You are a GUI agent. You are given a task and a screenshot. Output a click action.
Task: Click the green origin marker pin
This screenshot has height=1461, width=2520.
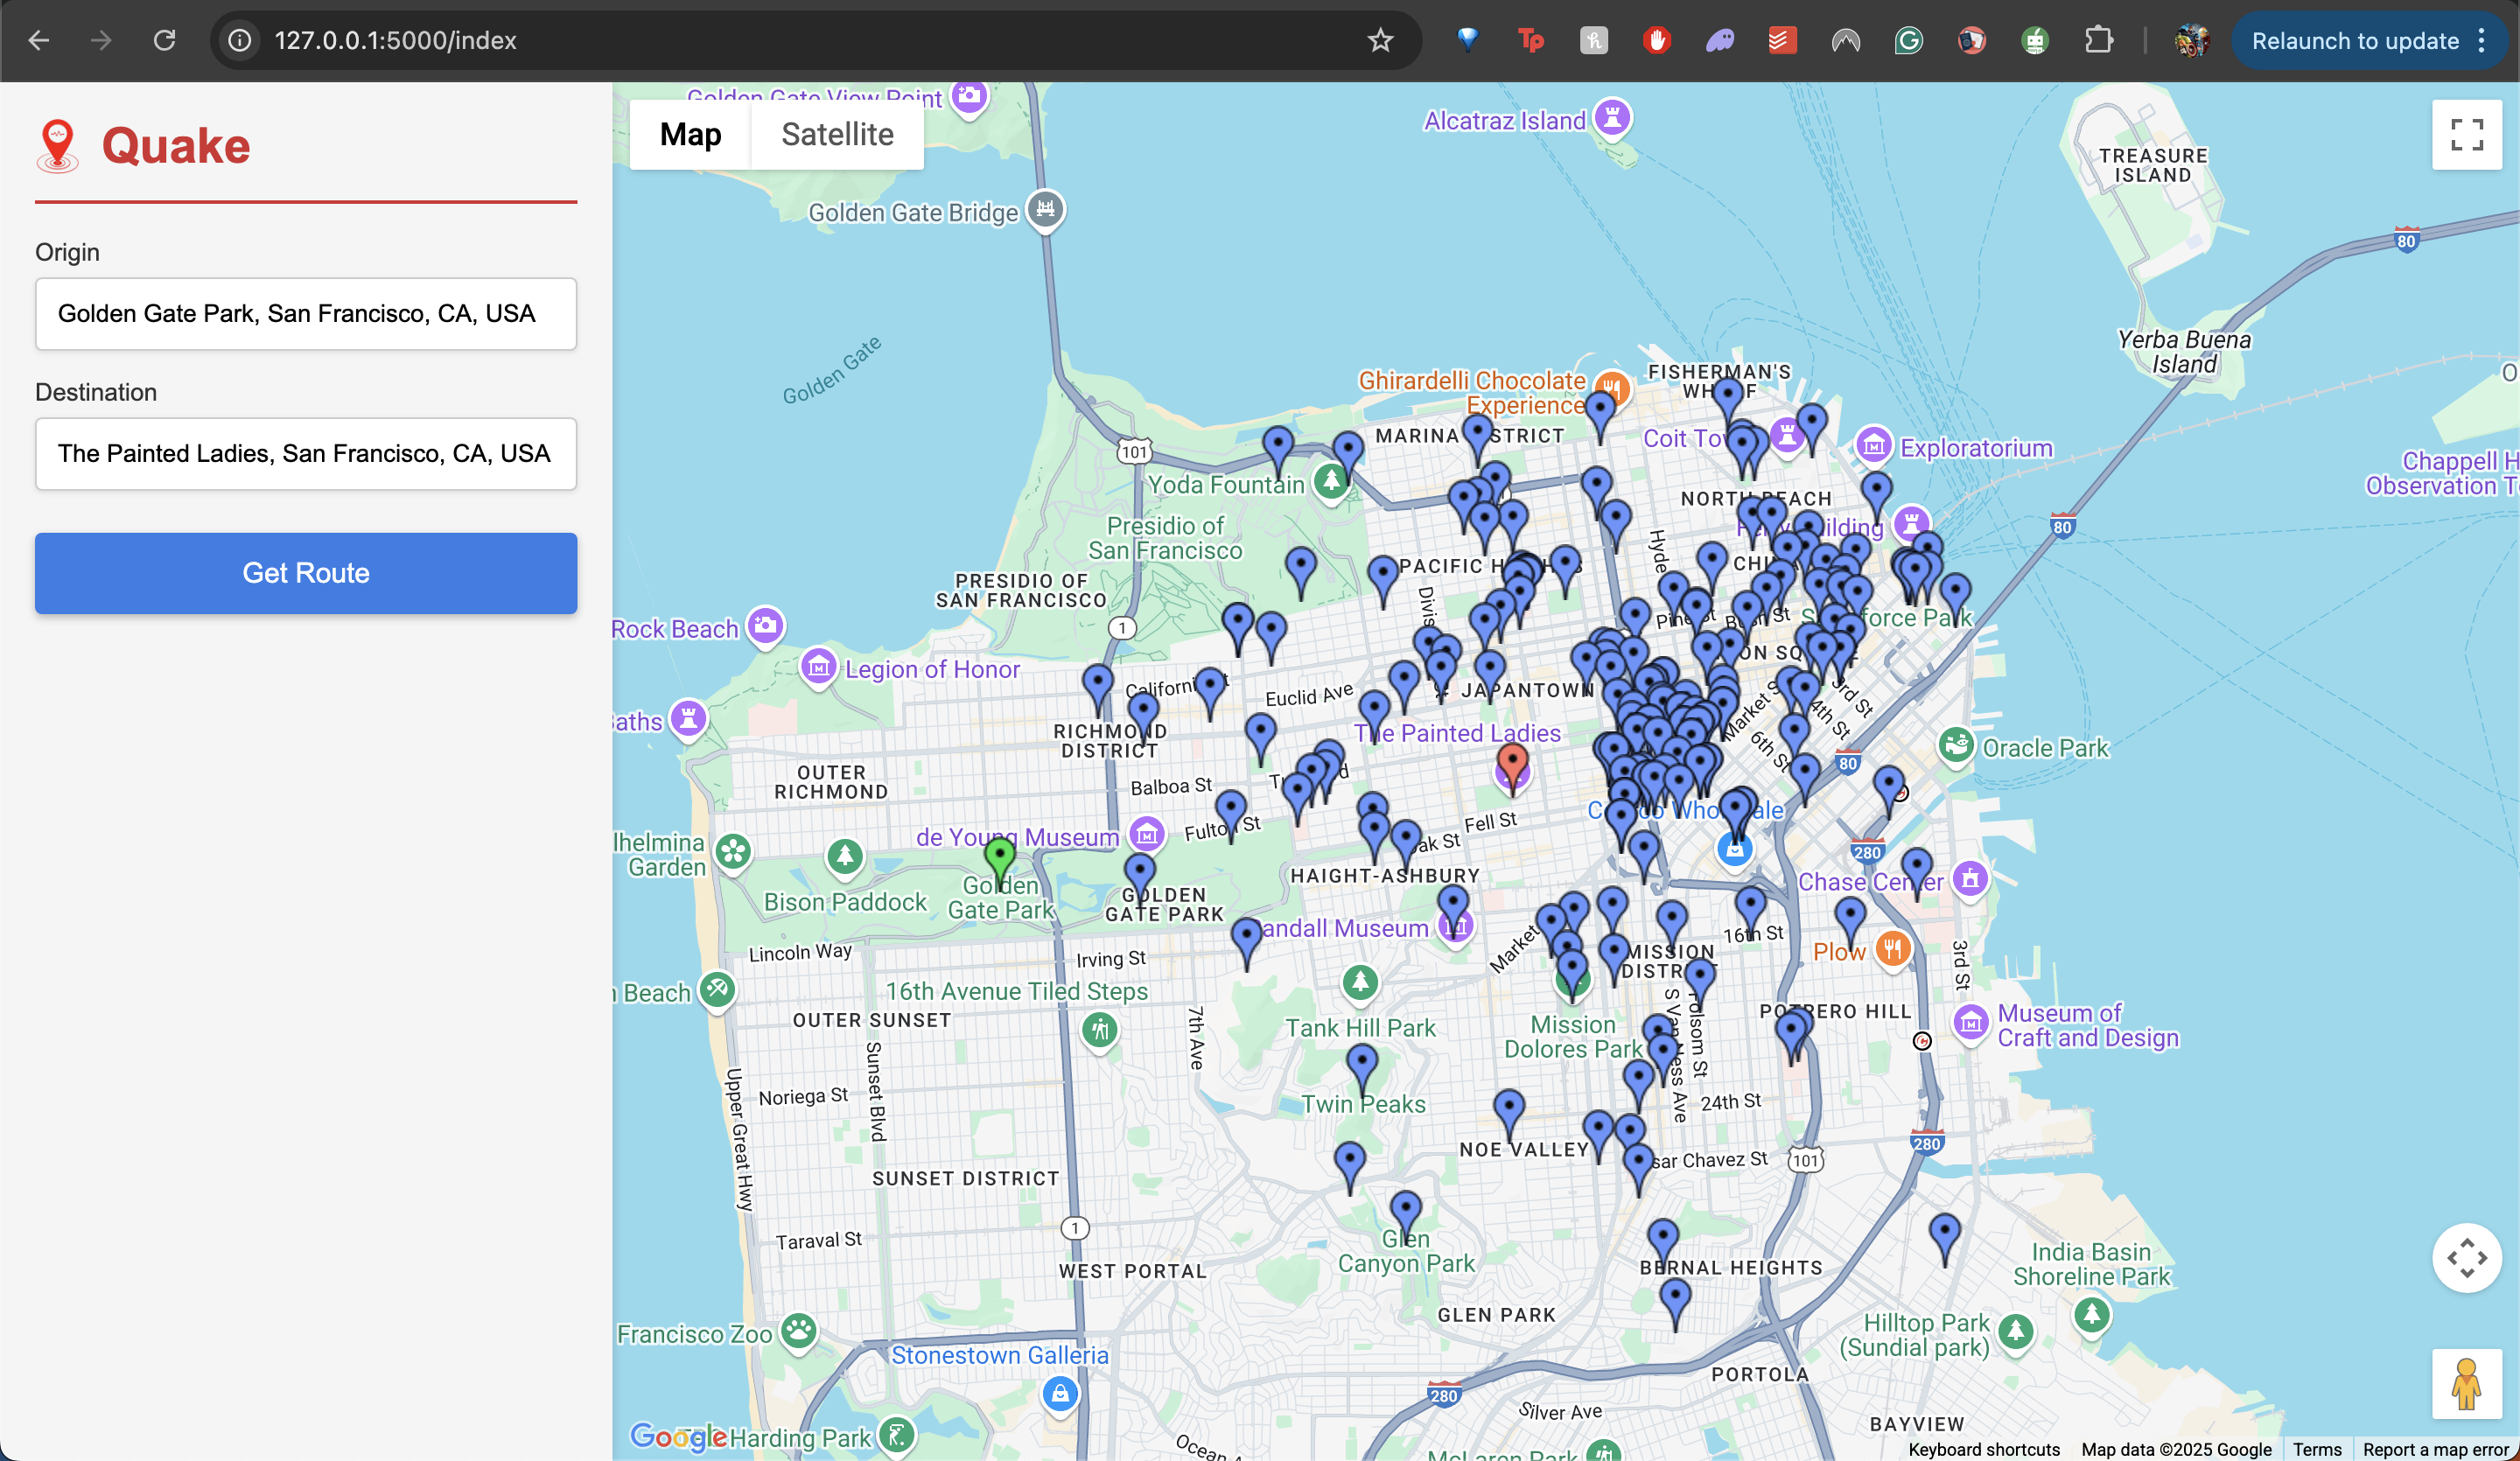click(x=999, y=856)
